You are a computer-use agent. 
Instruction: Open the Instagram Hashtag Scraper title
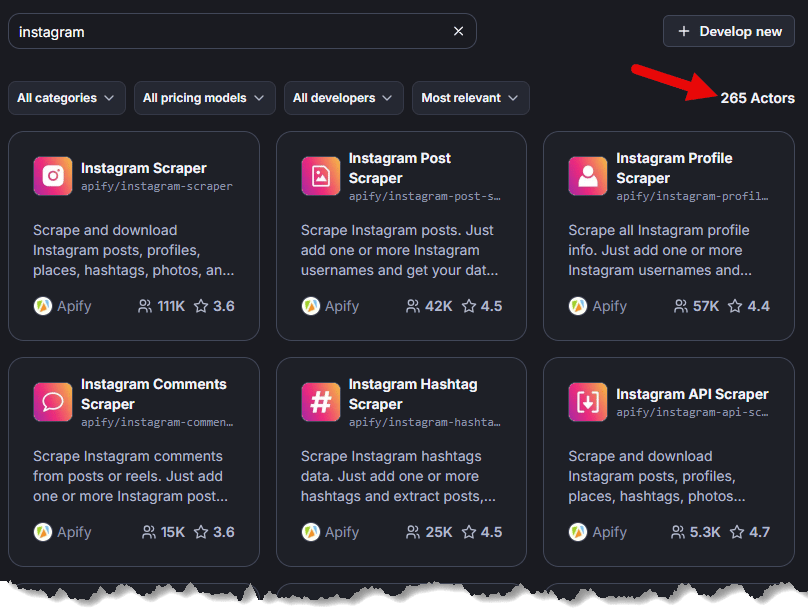click(x=413, y=394)
